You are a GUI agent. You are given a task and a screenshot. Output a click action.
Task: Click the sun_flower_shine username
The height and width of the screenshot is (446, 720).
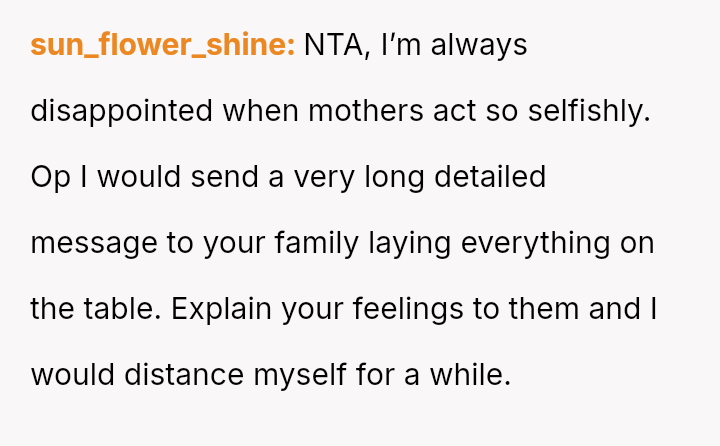pos(162,45)
